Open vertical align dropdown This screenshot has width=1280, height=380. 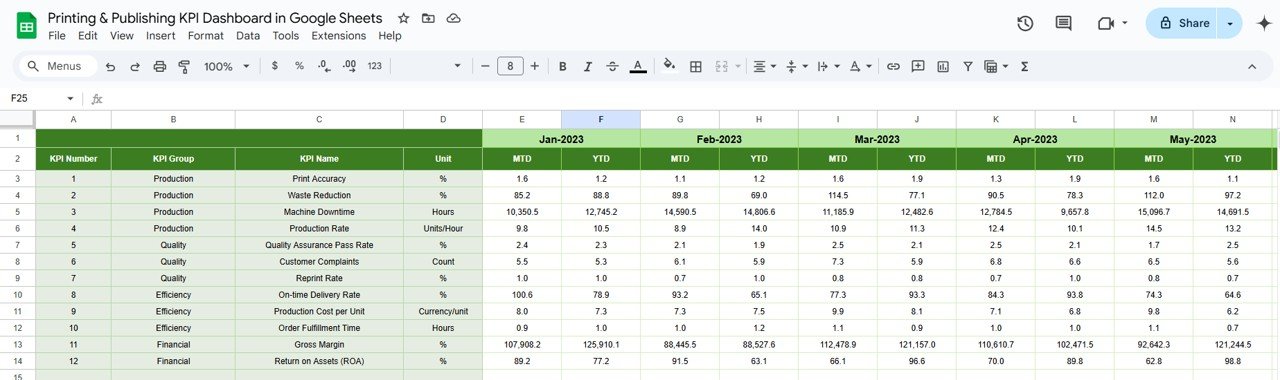[796, 66]
